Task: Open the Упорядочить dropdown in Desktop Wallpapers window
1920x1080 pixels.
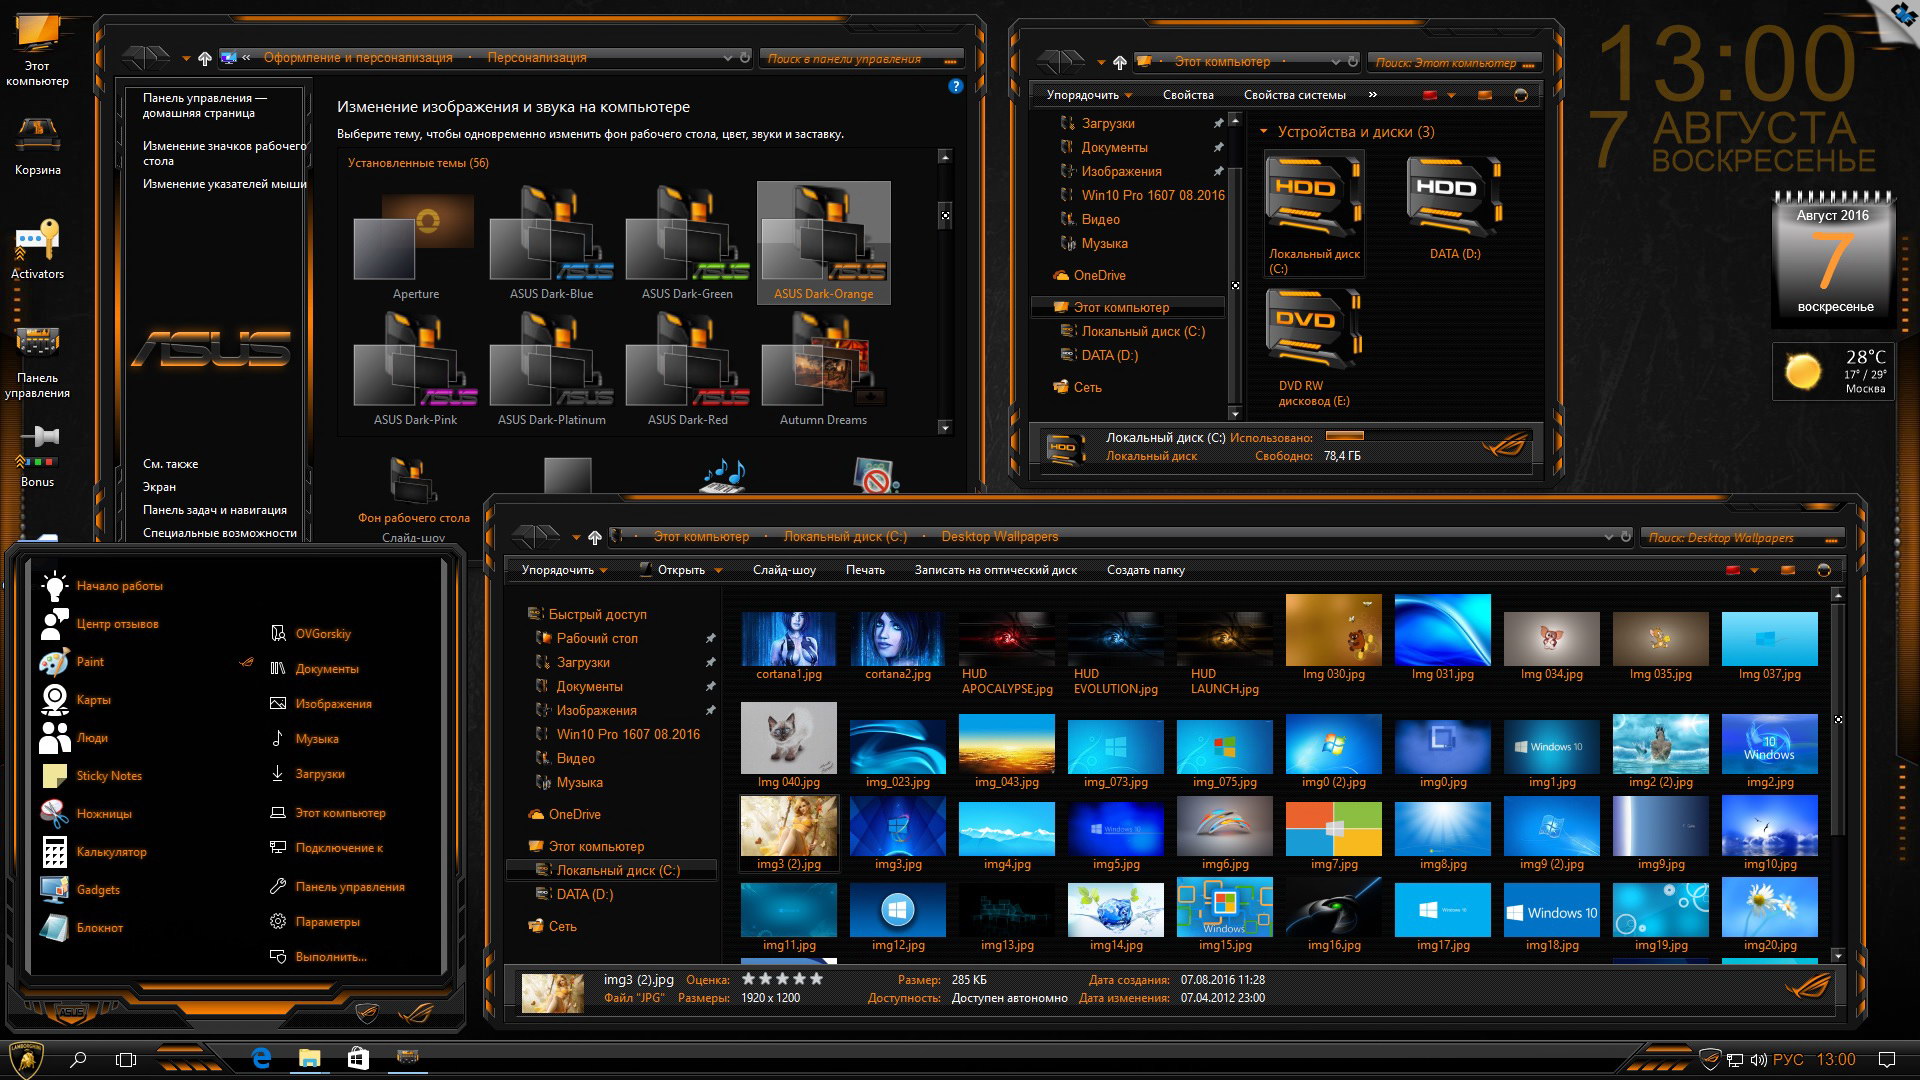Action: [x=564, y=570]
